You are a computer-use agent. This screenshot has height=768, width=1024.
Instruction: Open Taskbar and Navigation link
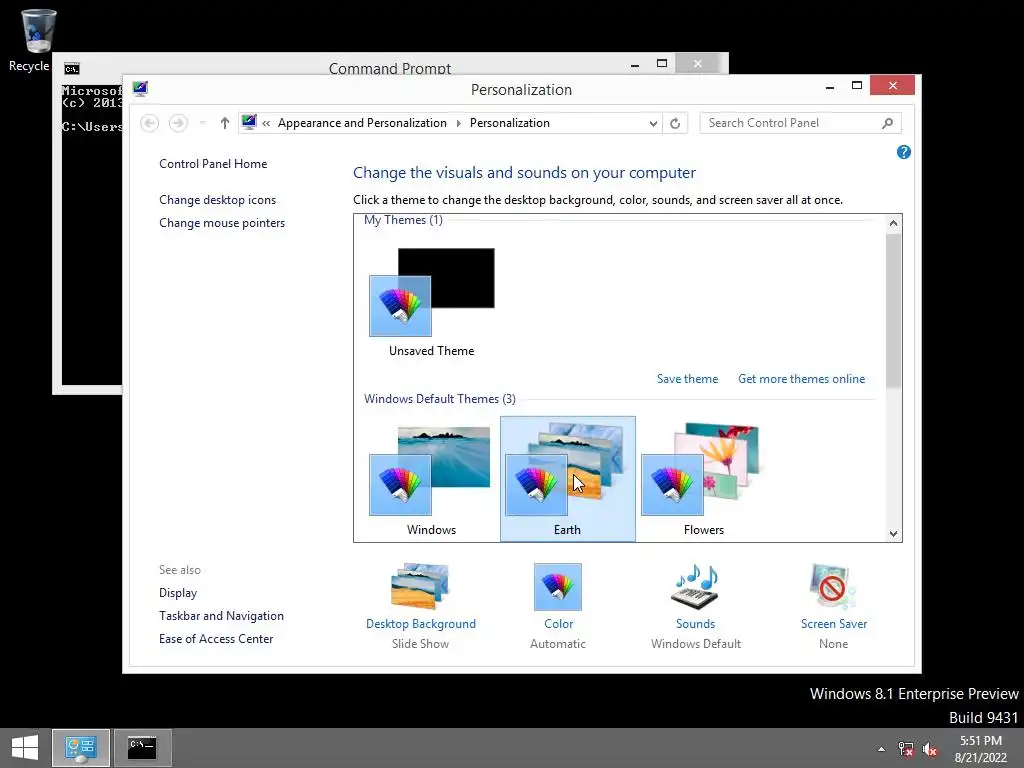pos(221,616)
